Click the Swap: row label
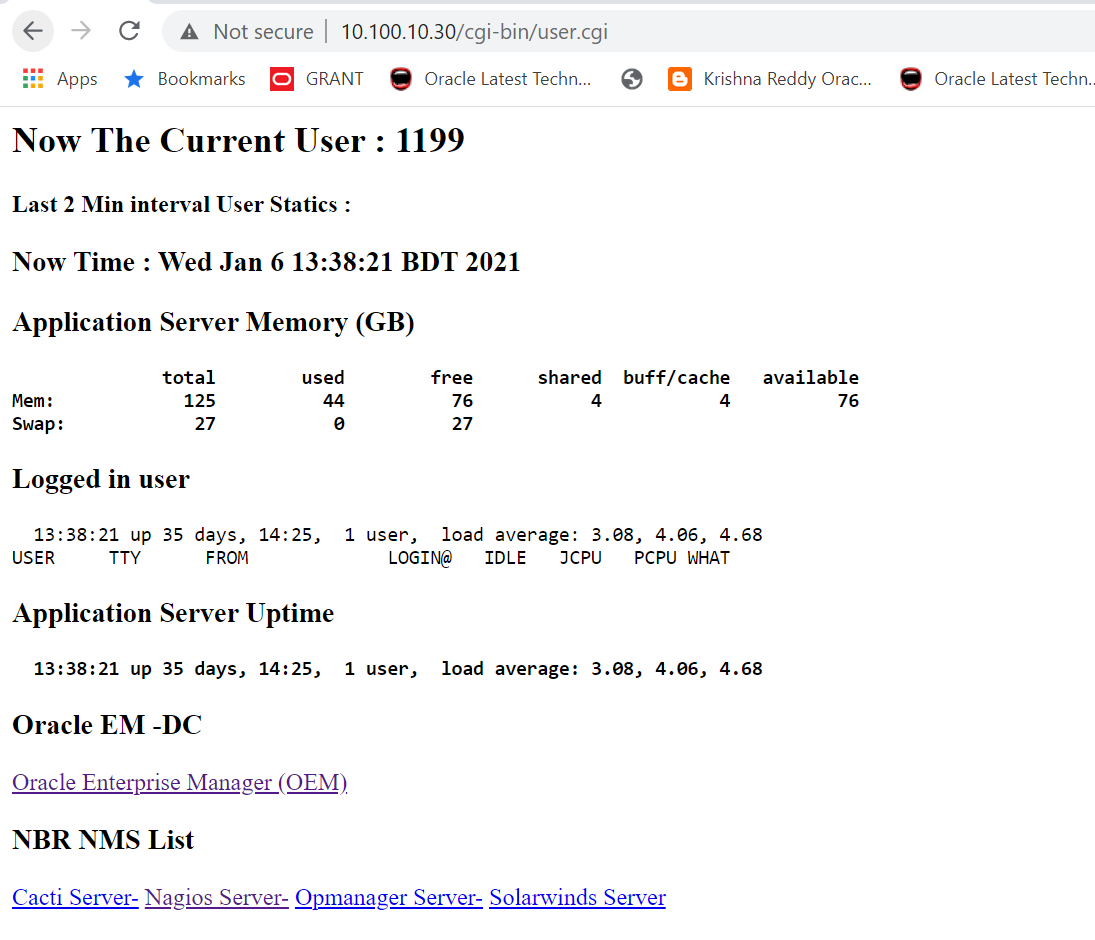Screen dimensions: 1095x940 [38, 424]
